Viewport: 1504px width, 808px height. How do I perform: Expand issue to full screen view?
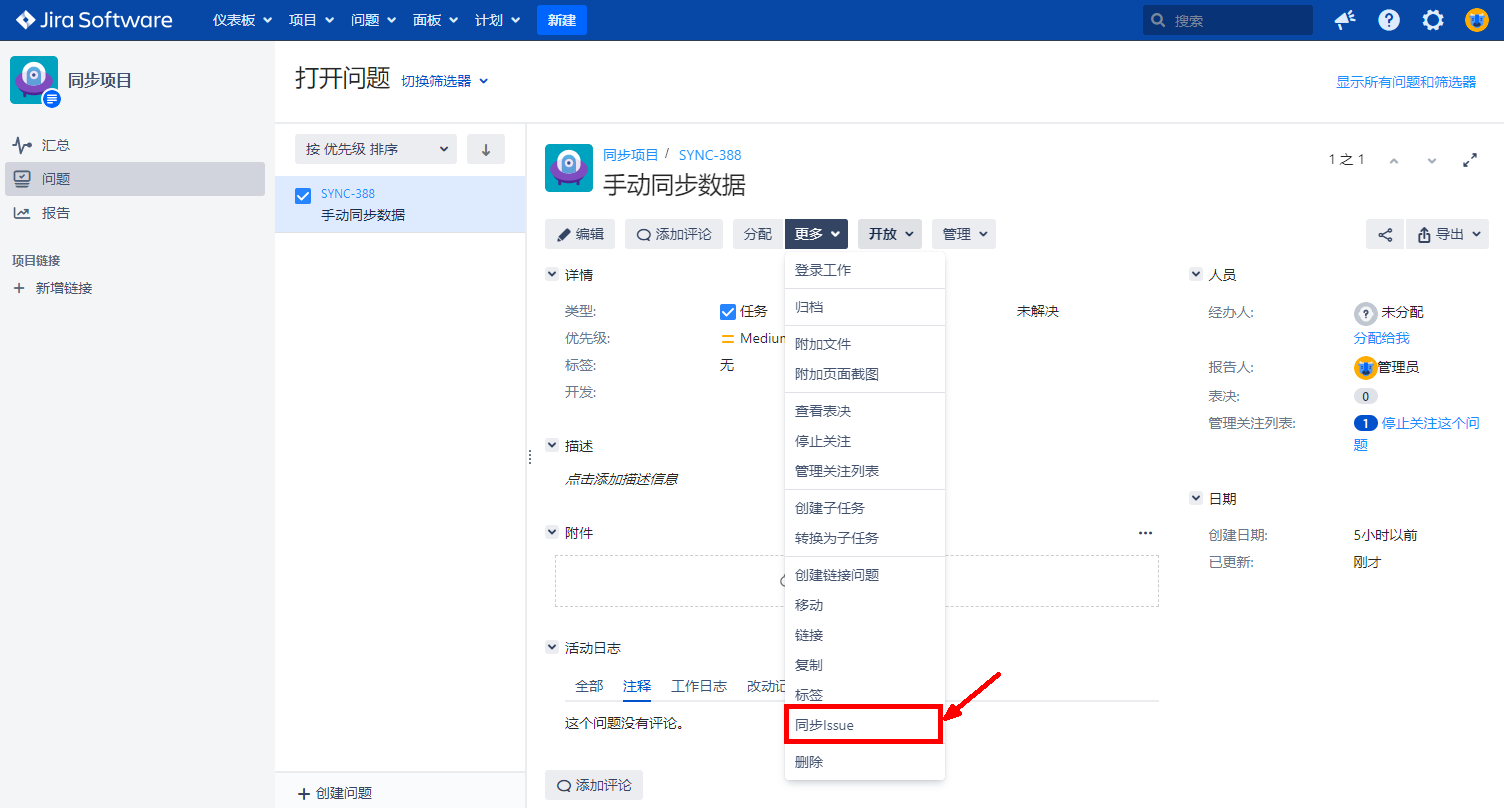click(x=1470, y=160)
